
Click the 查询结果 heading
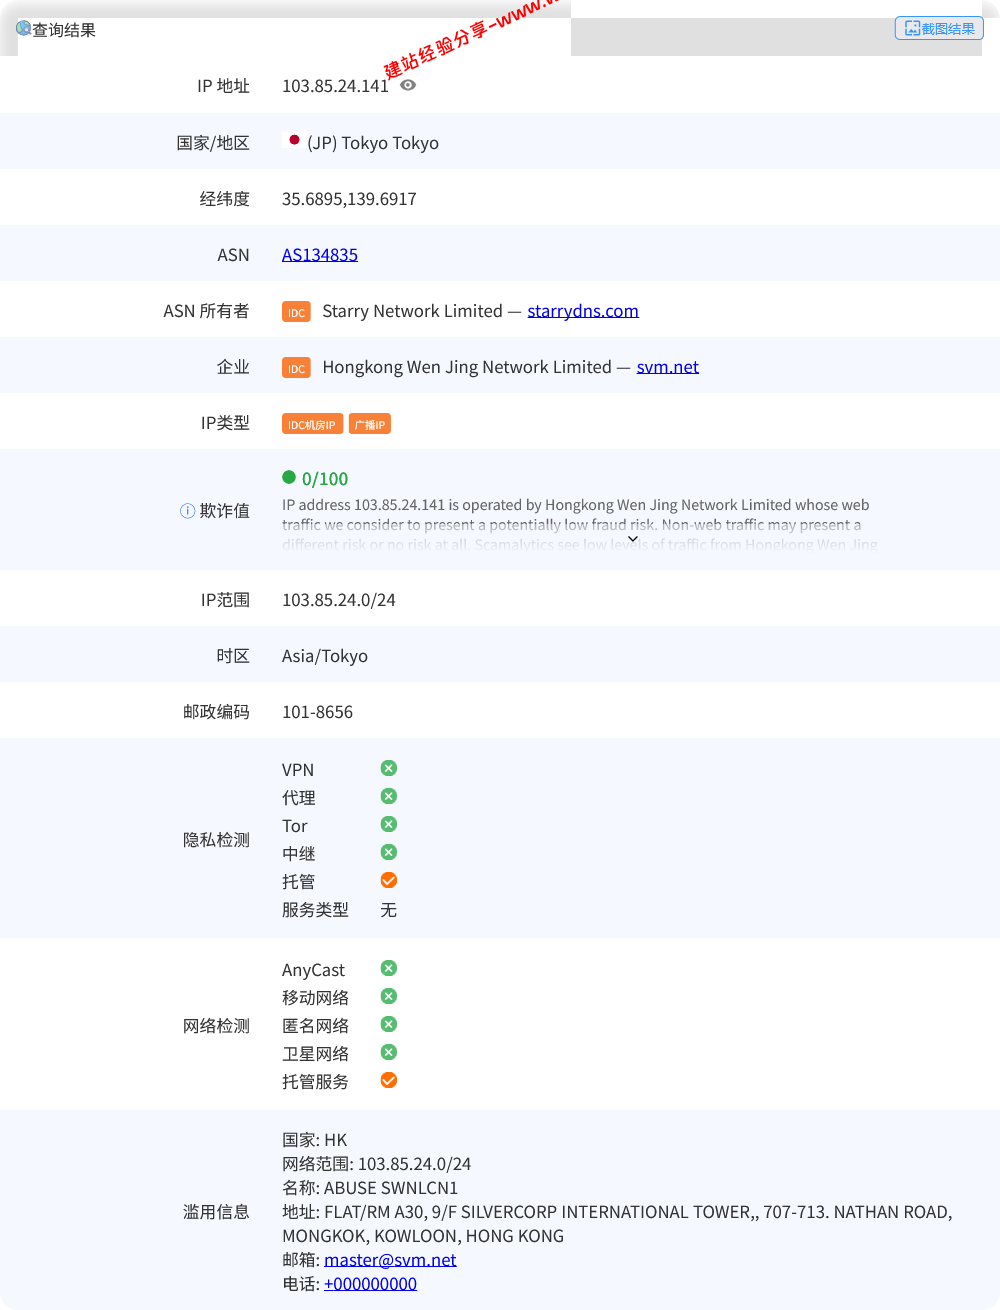coord(64,30)
